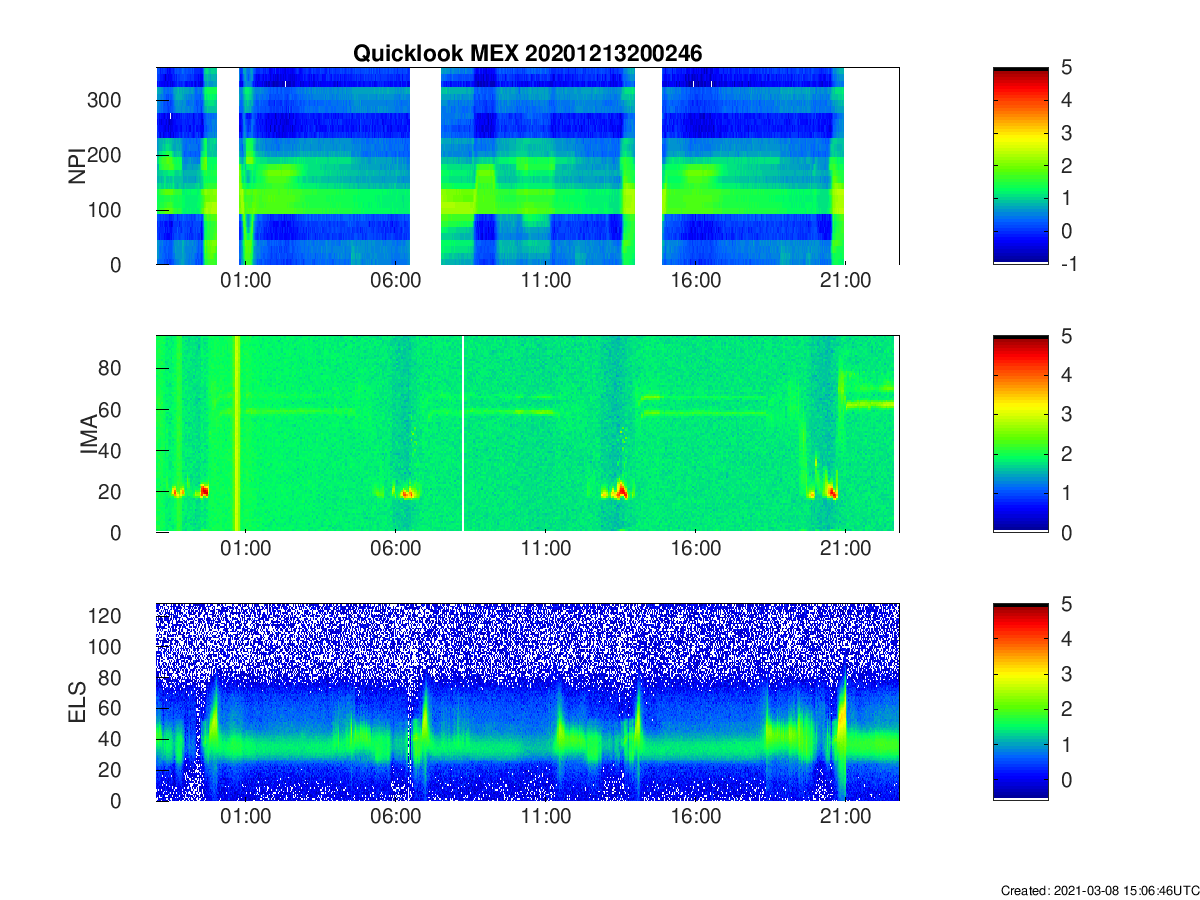1200x900 pixels.
Task: Click the 11:00 tick label of the NPI plot
Action: pos(546,281)
